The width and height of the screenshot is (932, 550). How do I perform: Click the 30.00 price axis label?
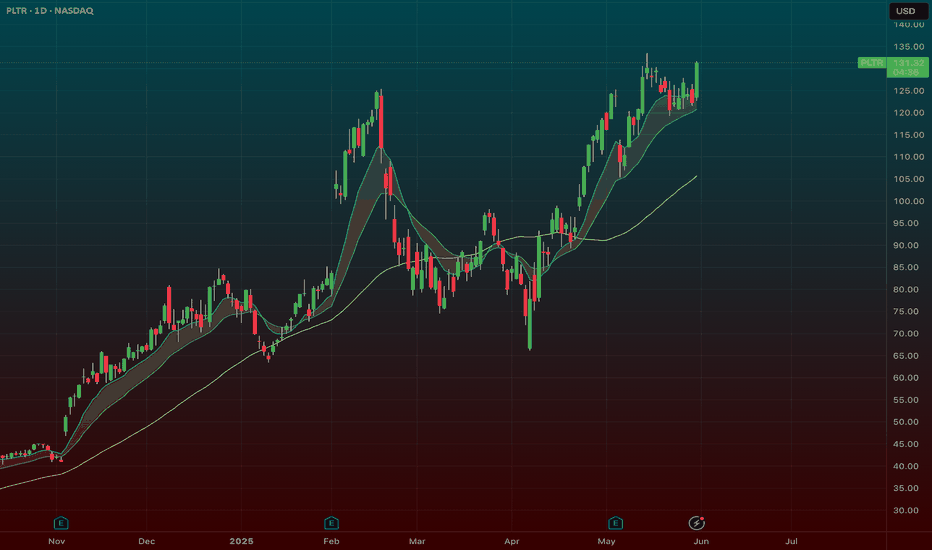coord(906,510)
